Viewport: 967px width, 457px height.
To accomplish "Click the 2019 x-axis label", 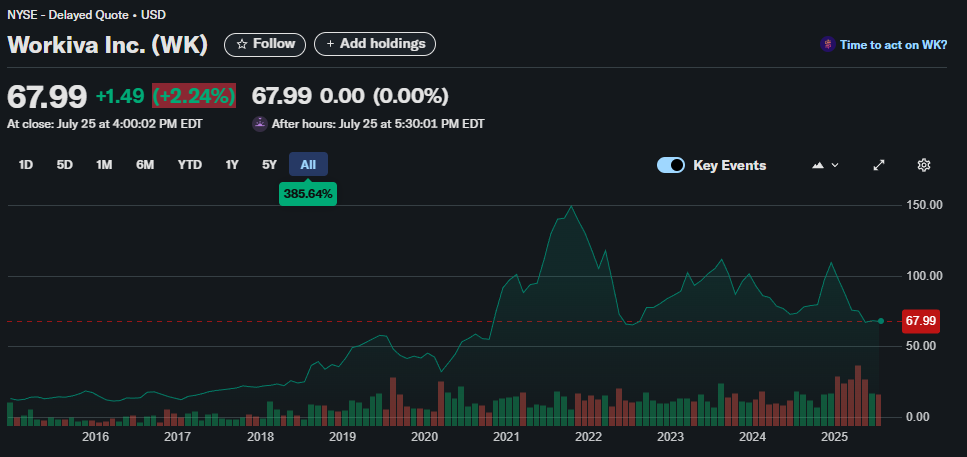I will 342,437.
